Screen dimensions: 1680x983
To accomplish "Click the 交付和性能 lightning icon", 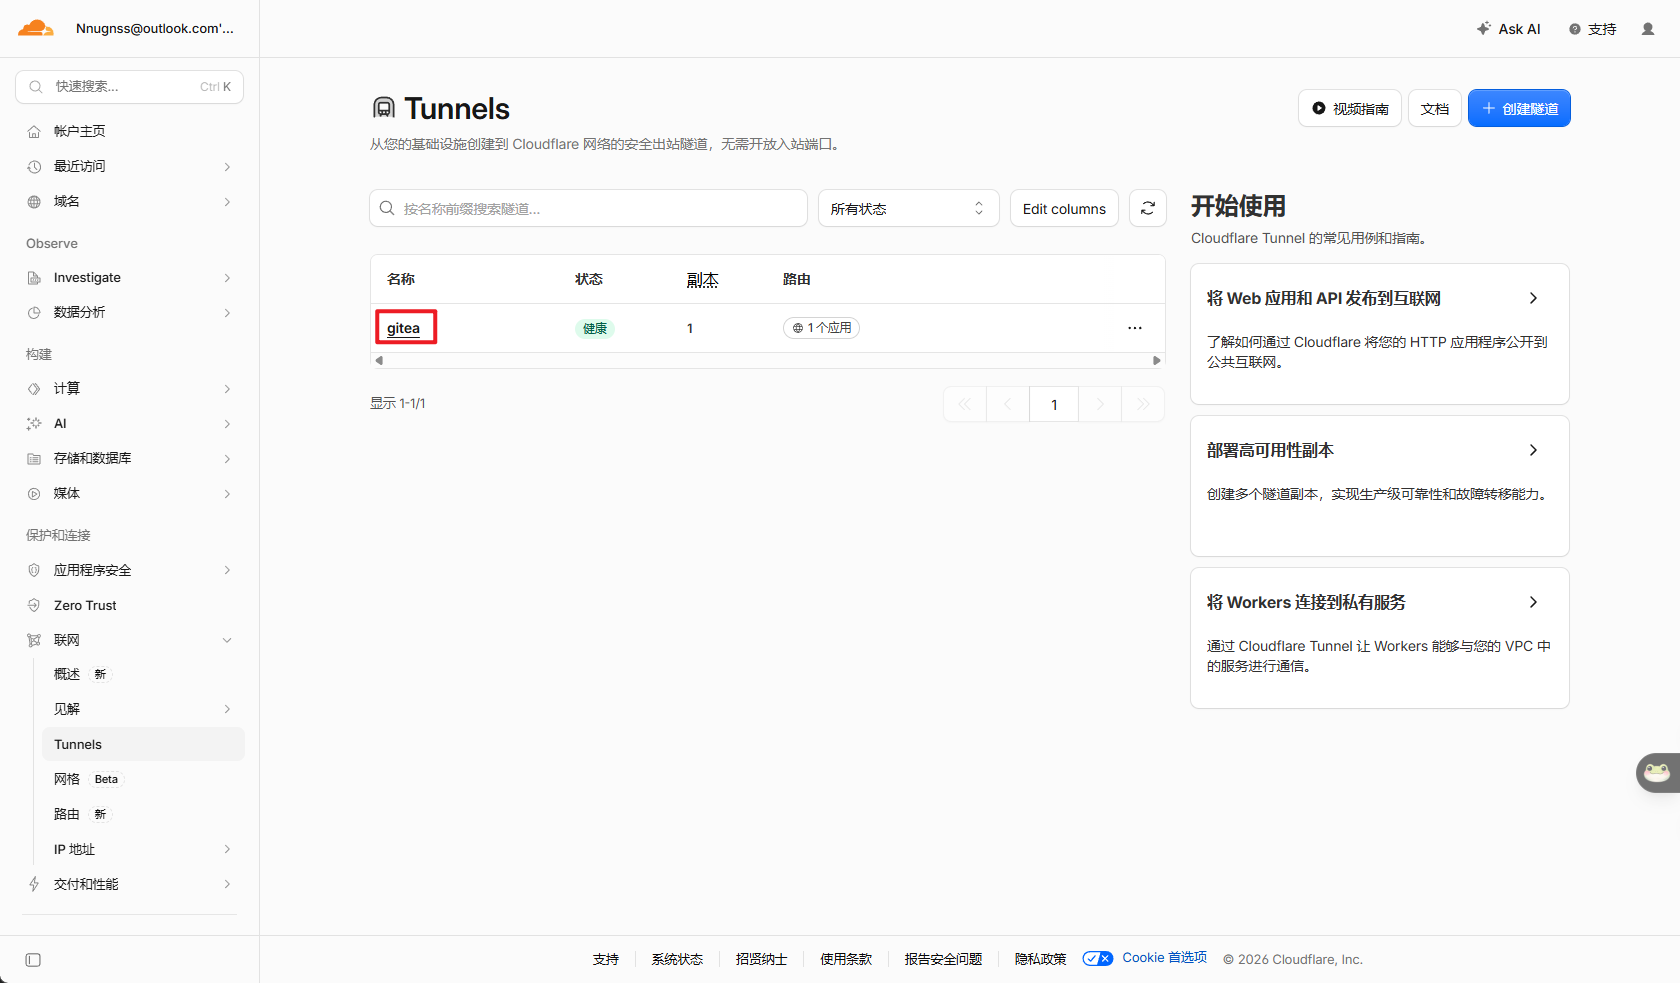I will (x=34, y=884).
